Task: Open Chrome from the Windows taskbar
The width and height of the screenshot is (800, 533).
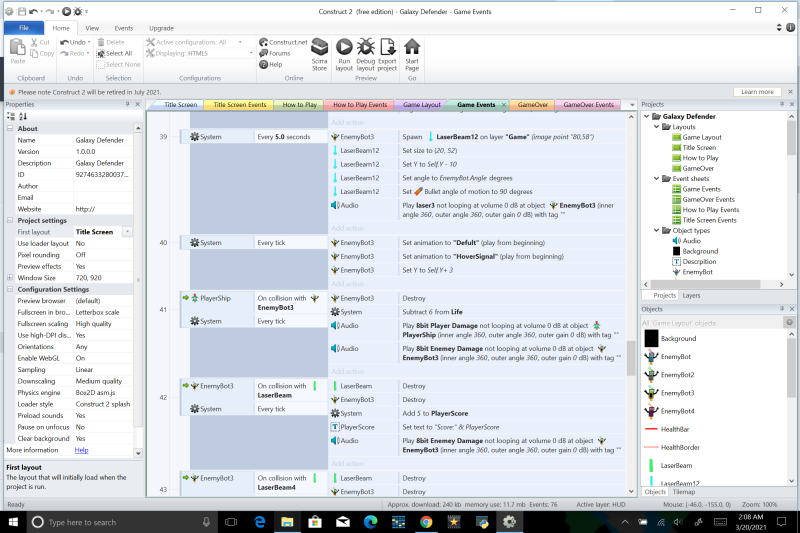Action: [426, 522]
